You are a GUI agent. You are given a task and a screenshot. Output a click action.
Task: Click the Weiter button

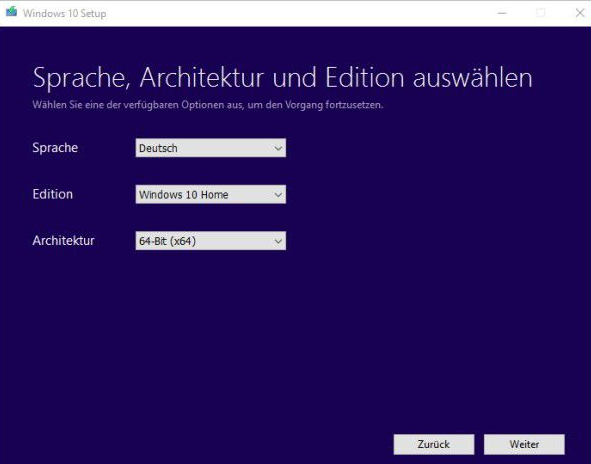tap(524, 444)
